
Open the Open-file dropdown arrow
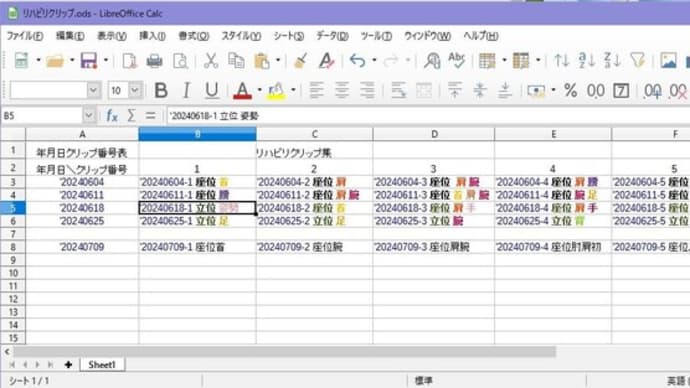72,60
